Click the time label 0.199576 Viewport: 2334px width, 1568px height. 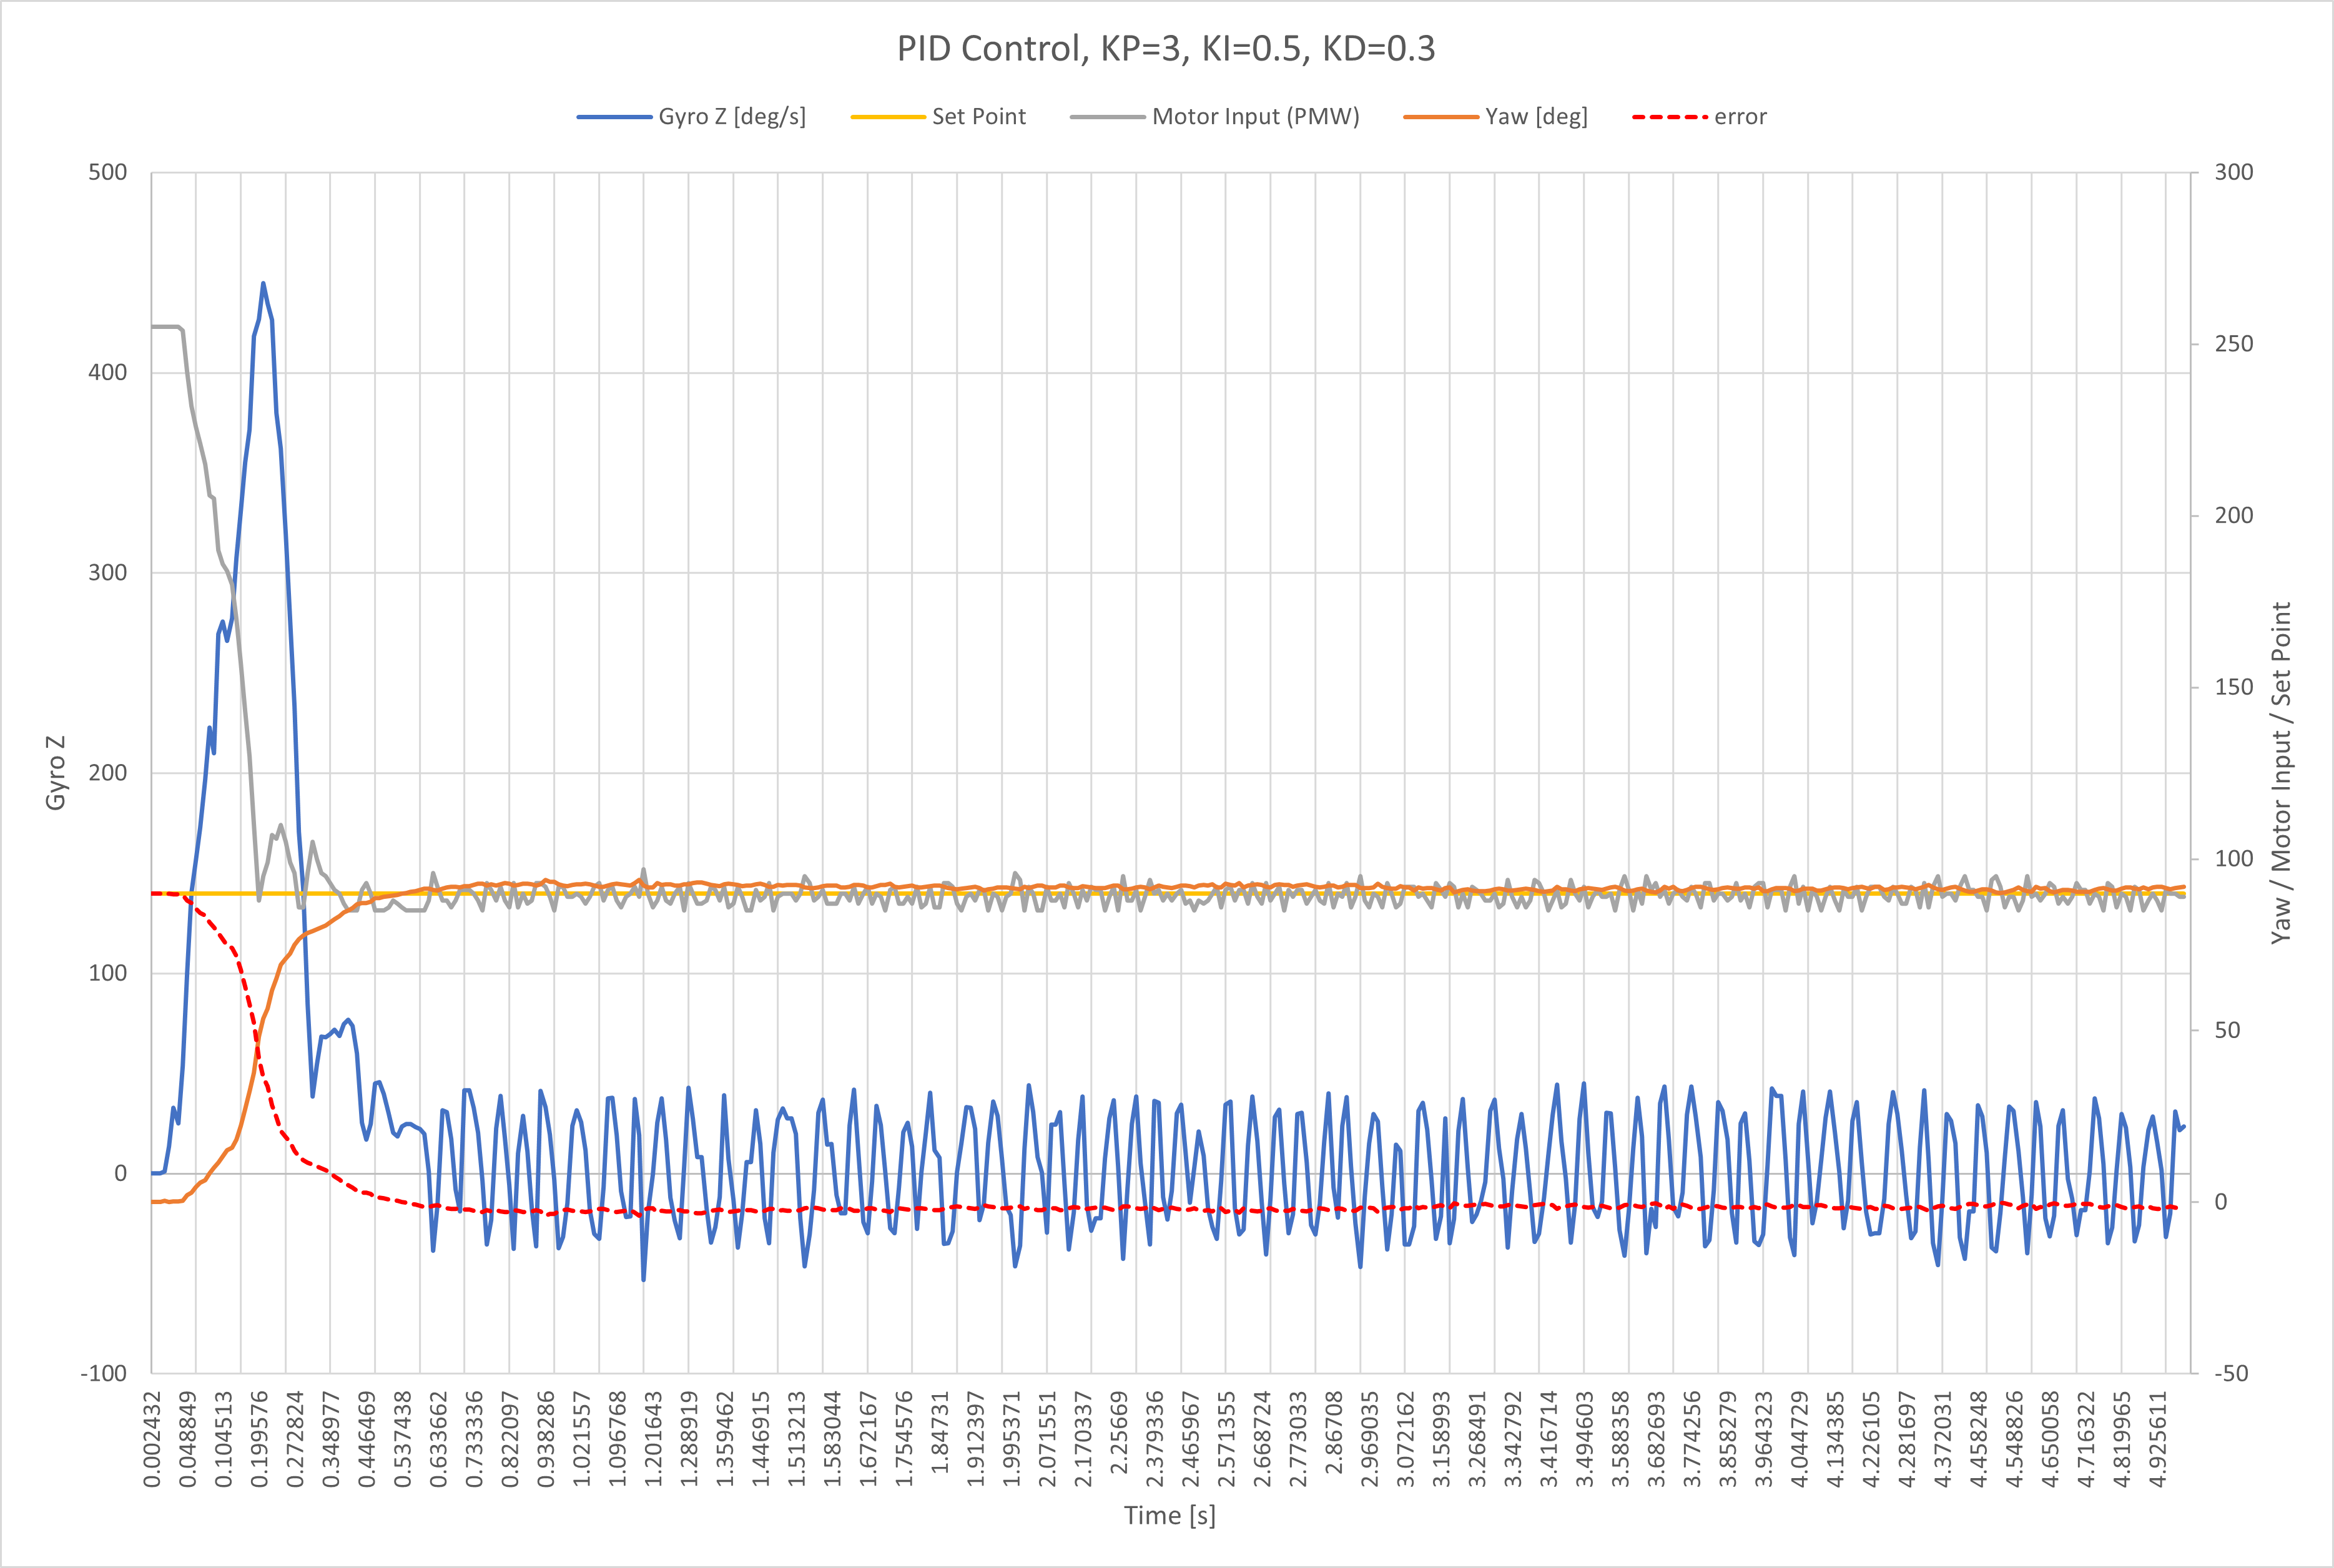click(260, 1439)
